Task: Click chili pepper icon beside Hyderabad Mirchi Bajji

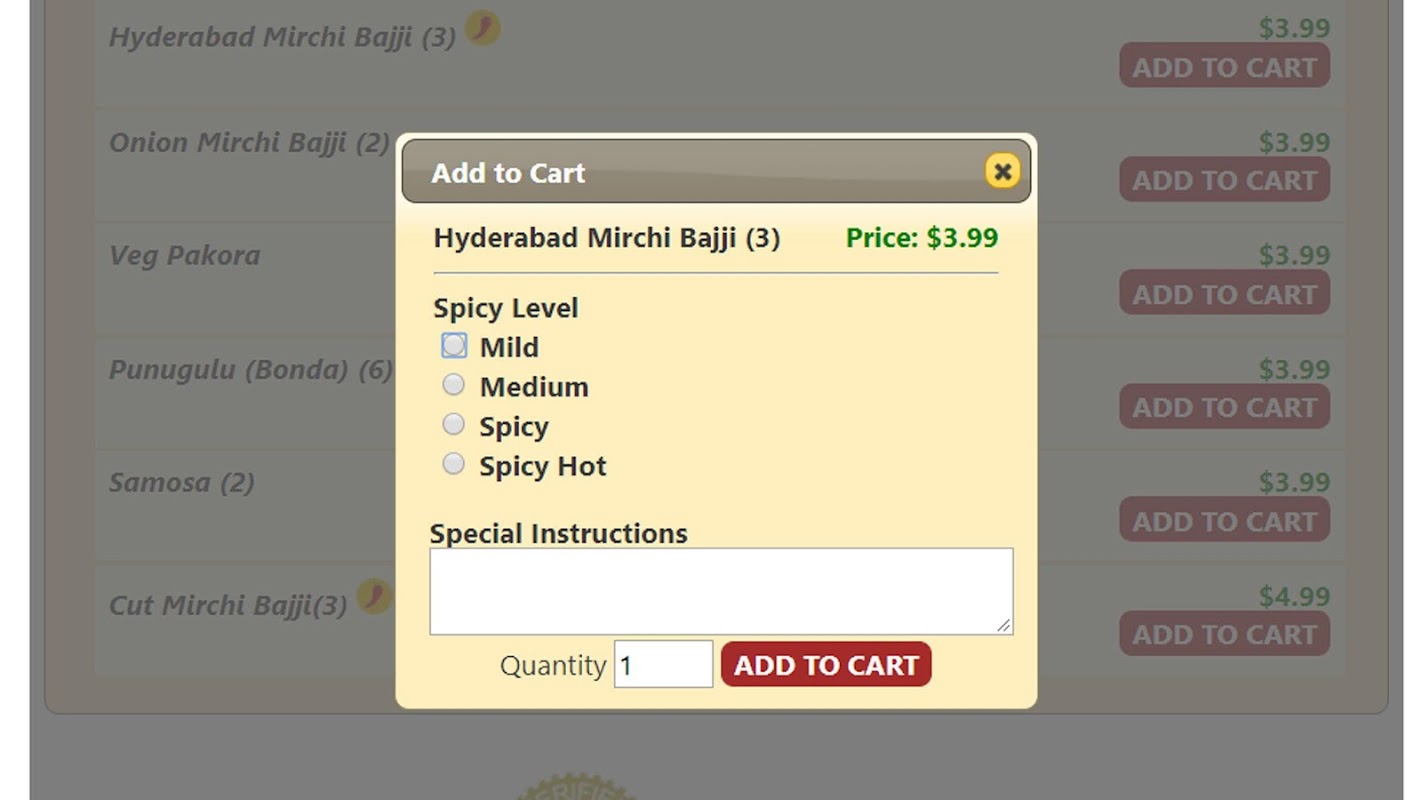Action: pyautogui.click(x=483, y=28)
